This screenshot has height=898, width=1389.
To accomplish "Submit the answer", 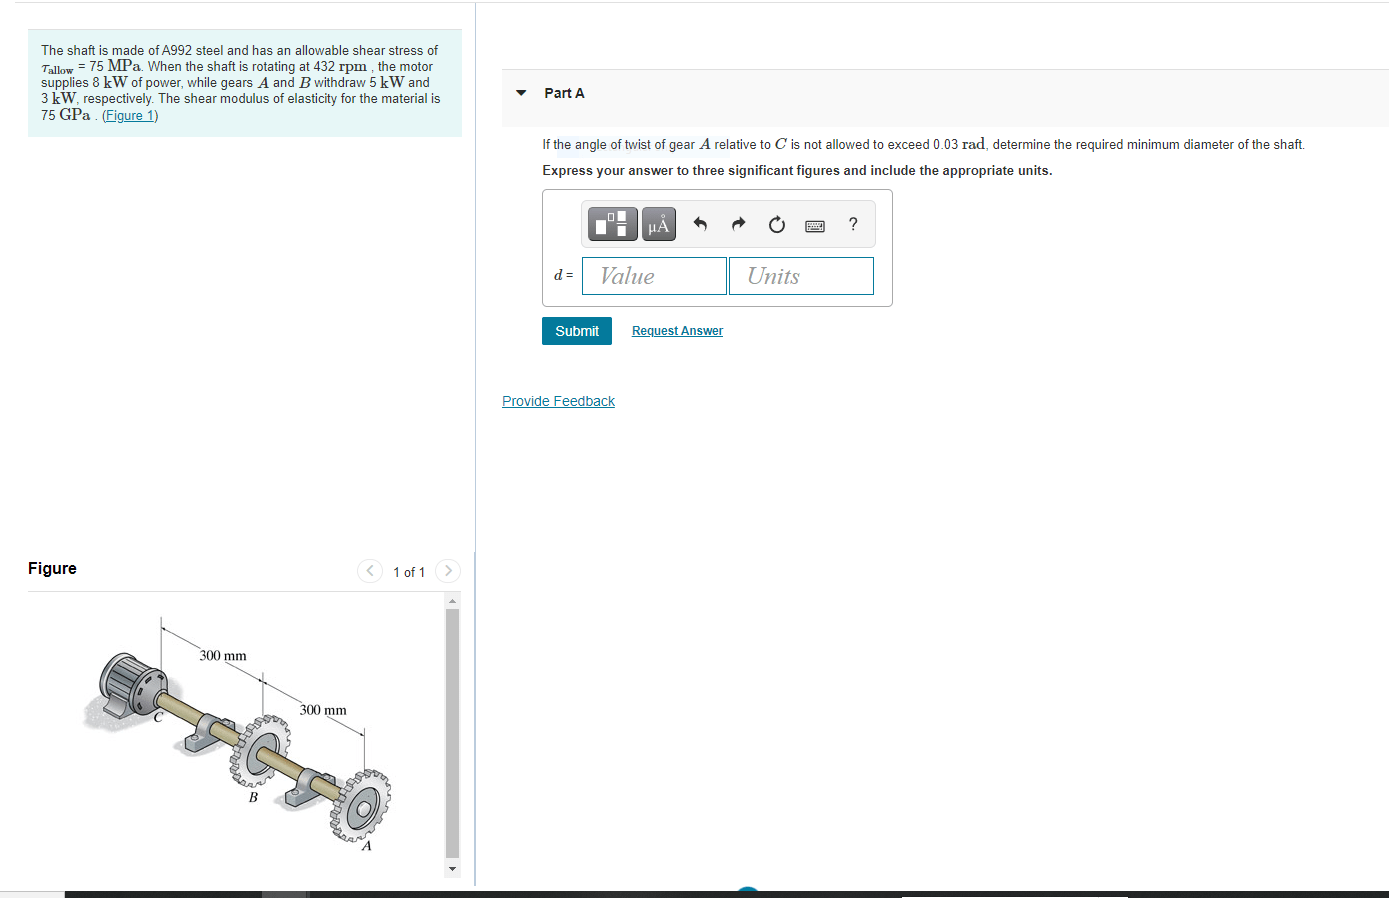I will click(577, 330).
